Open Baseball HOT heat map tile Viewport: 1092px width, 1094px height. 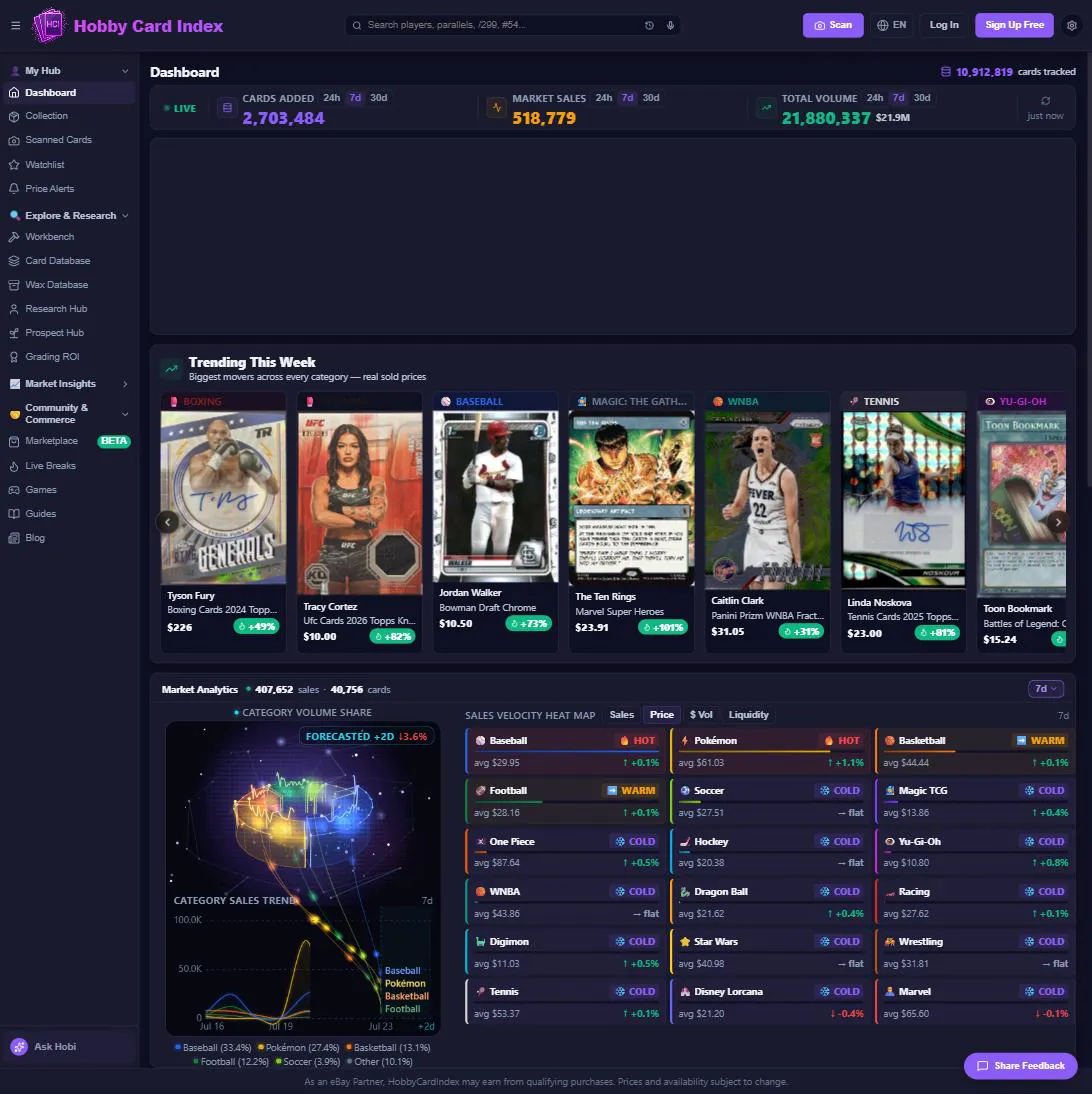coord(565,751)
